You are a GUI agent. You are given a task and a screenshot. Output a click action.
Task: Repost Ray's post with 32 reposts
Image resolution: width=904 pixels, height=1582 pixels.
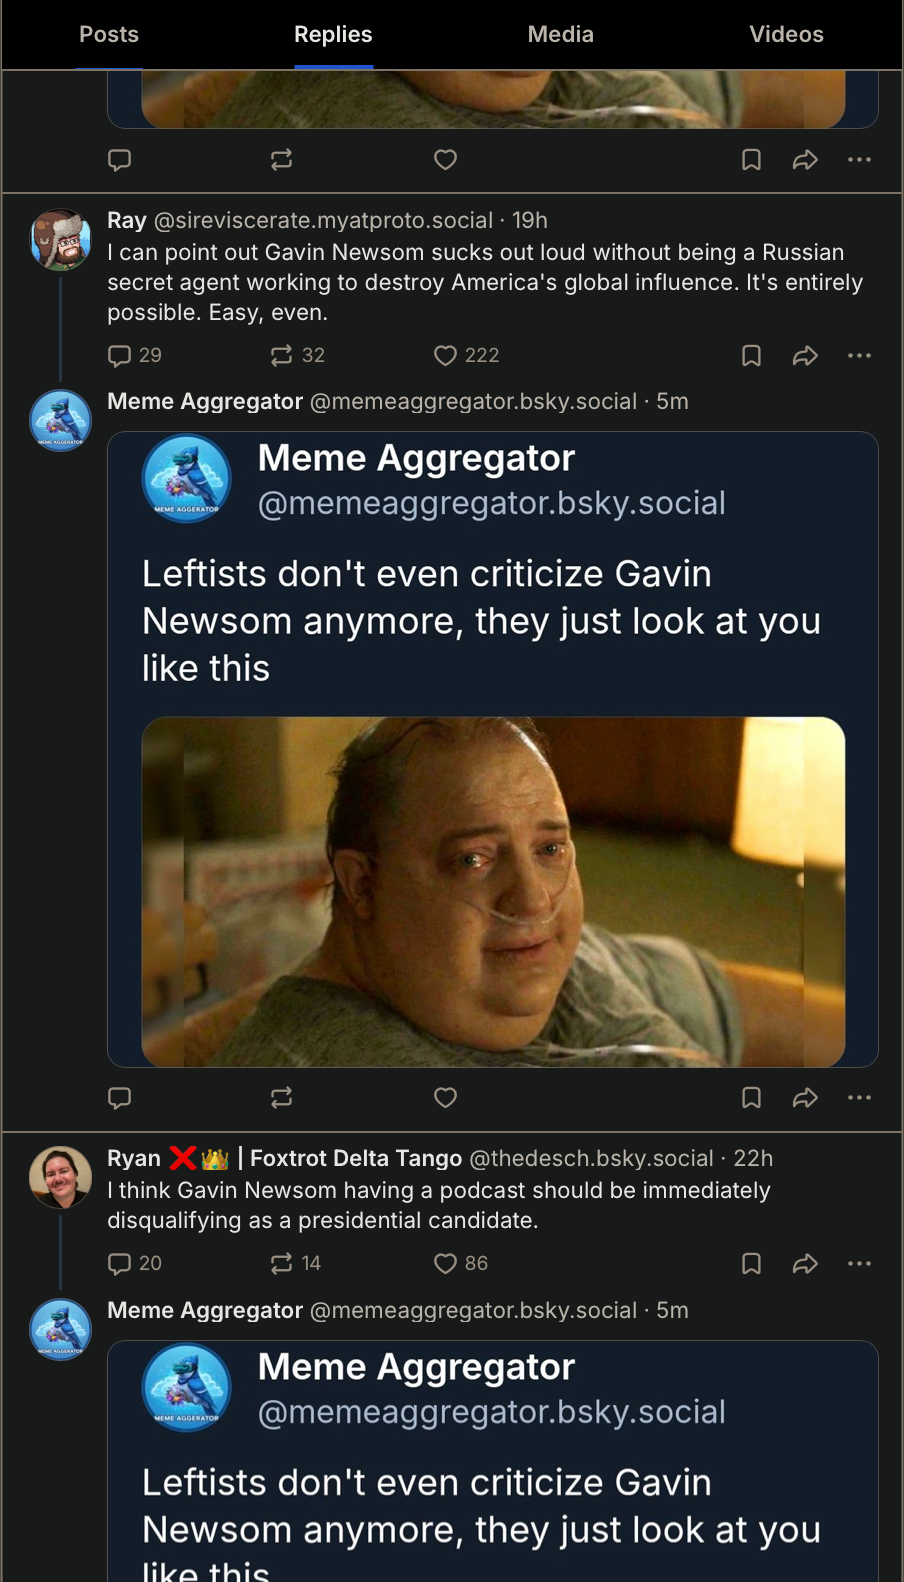tap(282, 356)
